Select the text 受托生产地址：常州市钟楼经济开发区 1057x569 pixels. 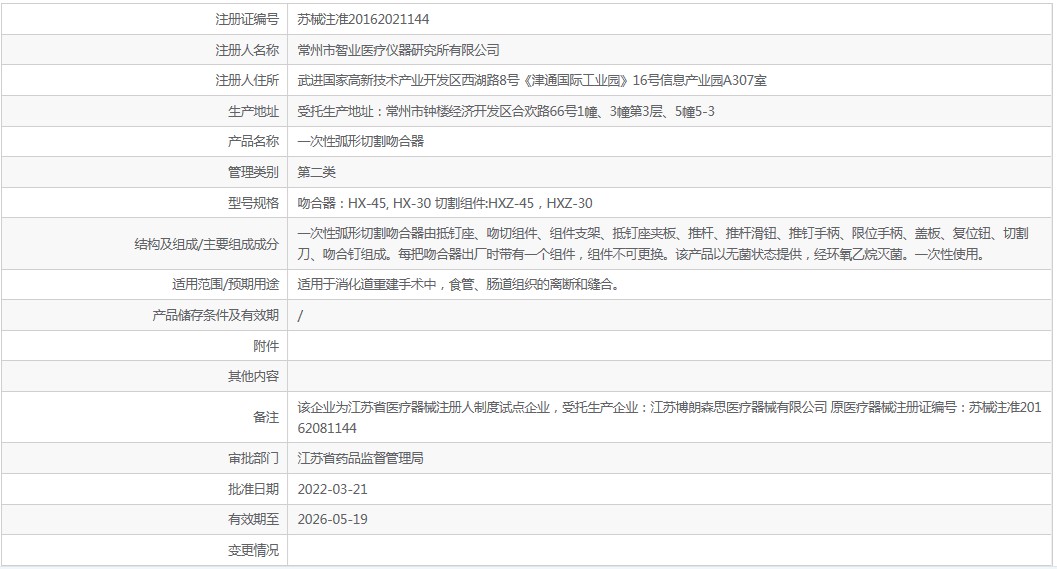[x=404, y=111]
